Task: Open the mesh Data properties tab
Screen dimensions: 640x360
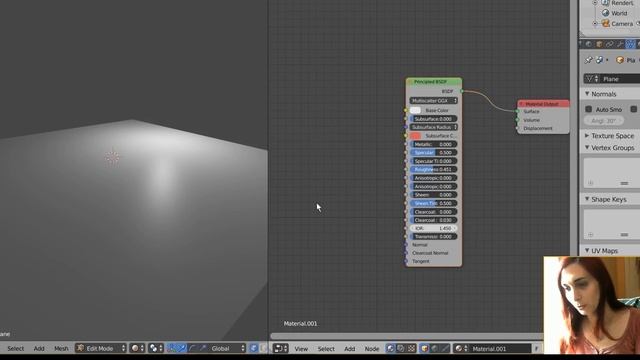Action: click(x=631, y=44)
